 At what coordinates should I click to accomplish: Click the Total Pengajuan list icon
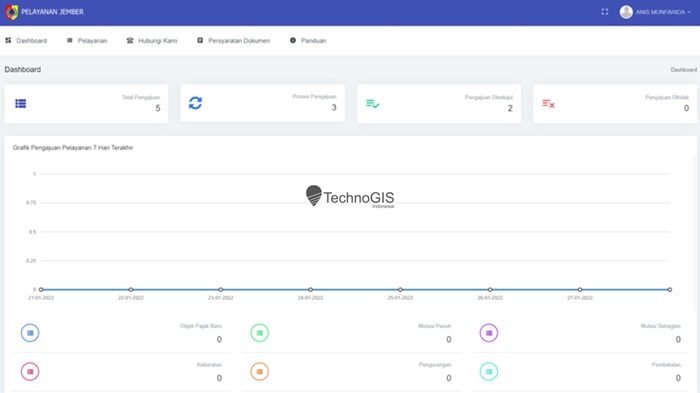click(x=21, y=104)
